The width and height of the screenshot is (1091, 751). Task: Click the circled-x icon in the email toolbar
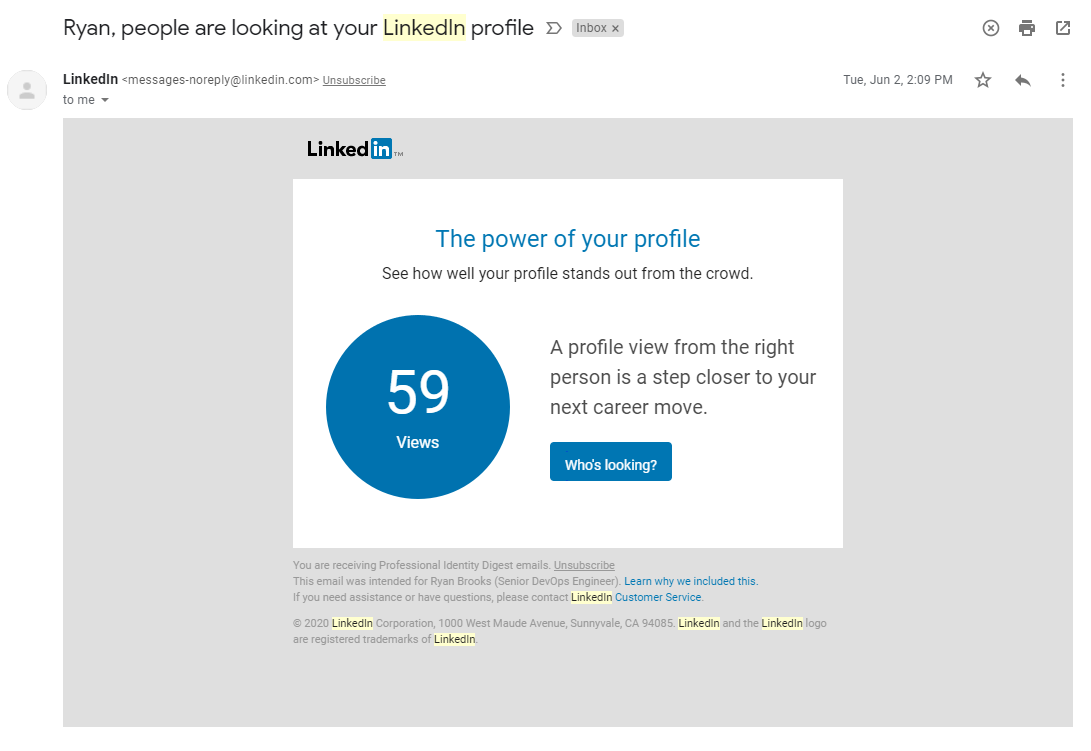[990, 28]
